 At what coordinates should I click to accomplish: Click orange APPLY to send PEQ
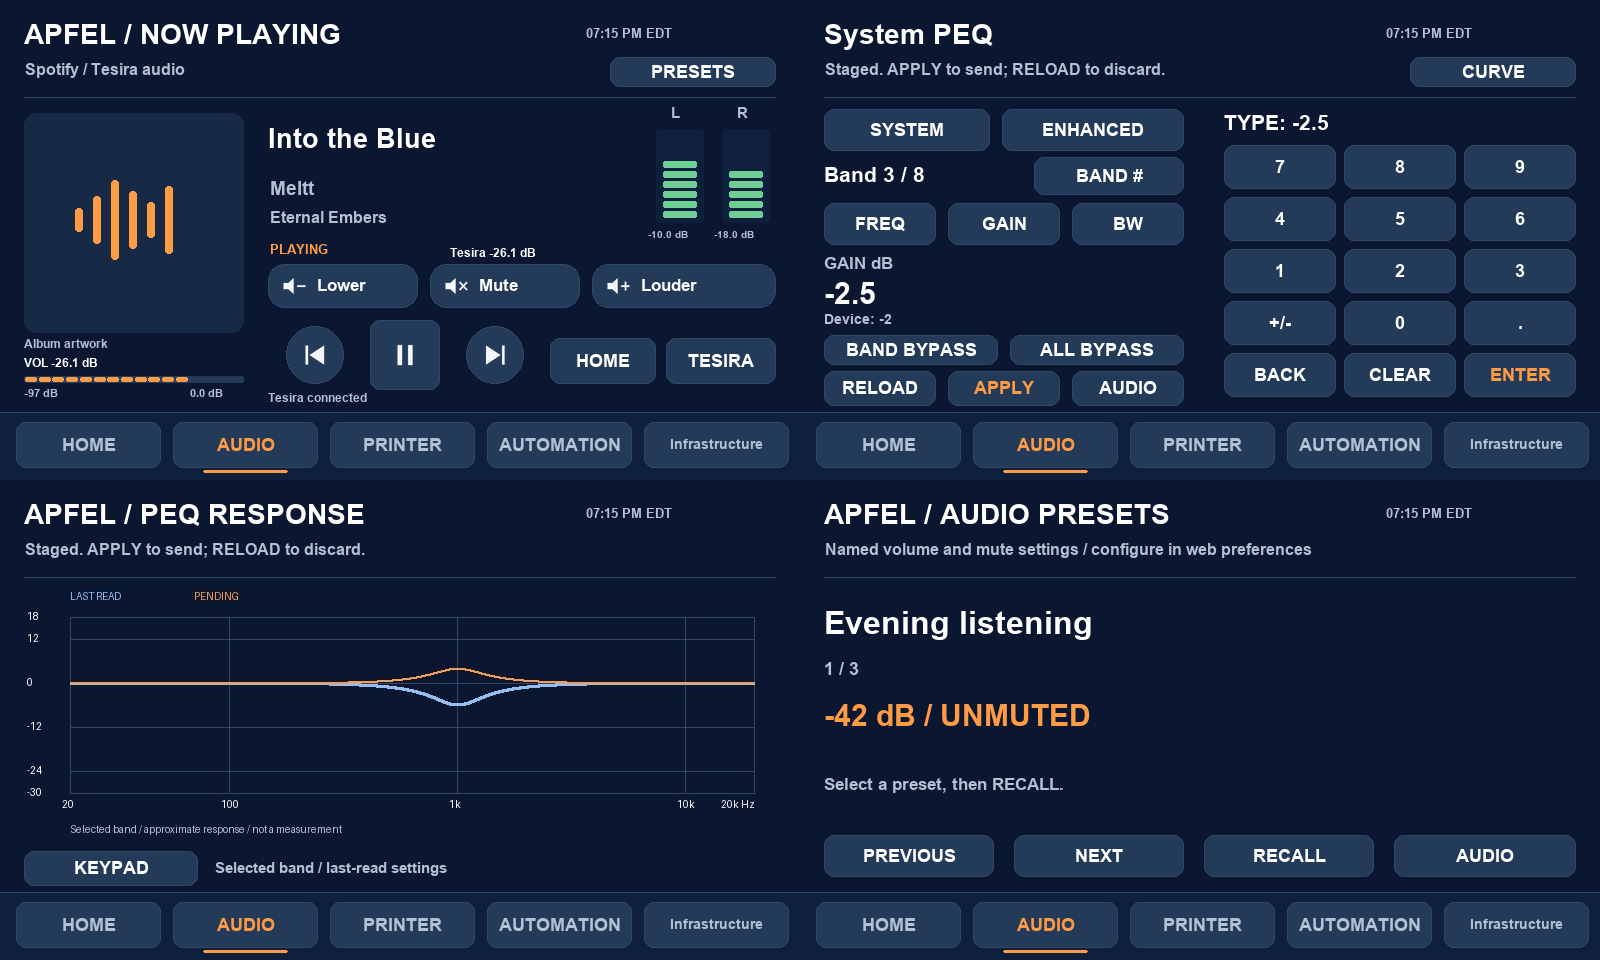(x=1004, y=388)
